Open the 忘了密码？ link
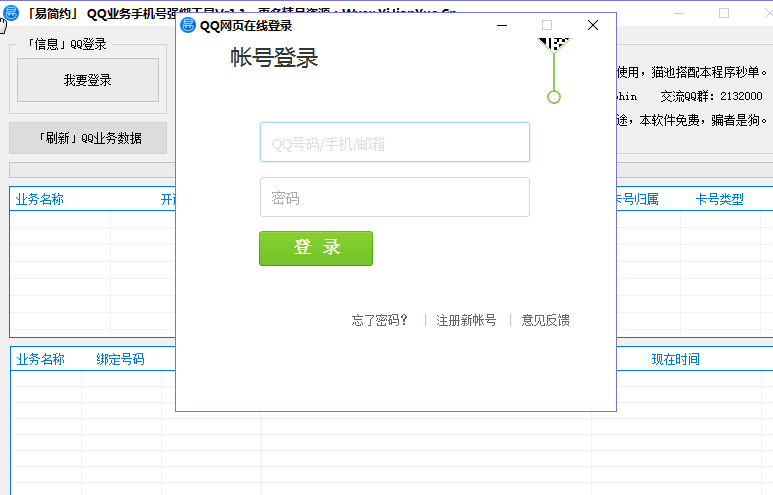Viewport: 773px width, 495px height. click(x=380, y=320)
